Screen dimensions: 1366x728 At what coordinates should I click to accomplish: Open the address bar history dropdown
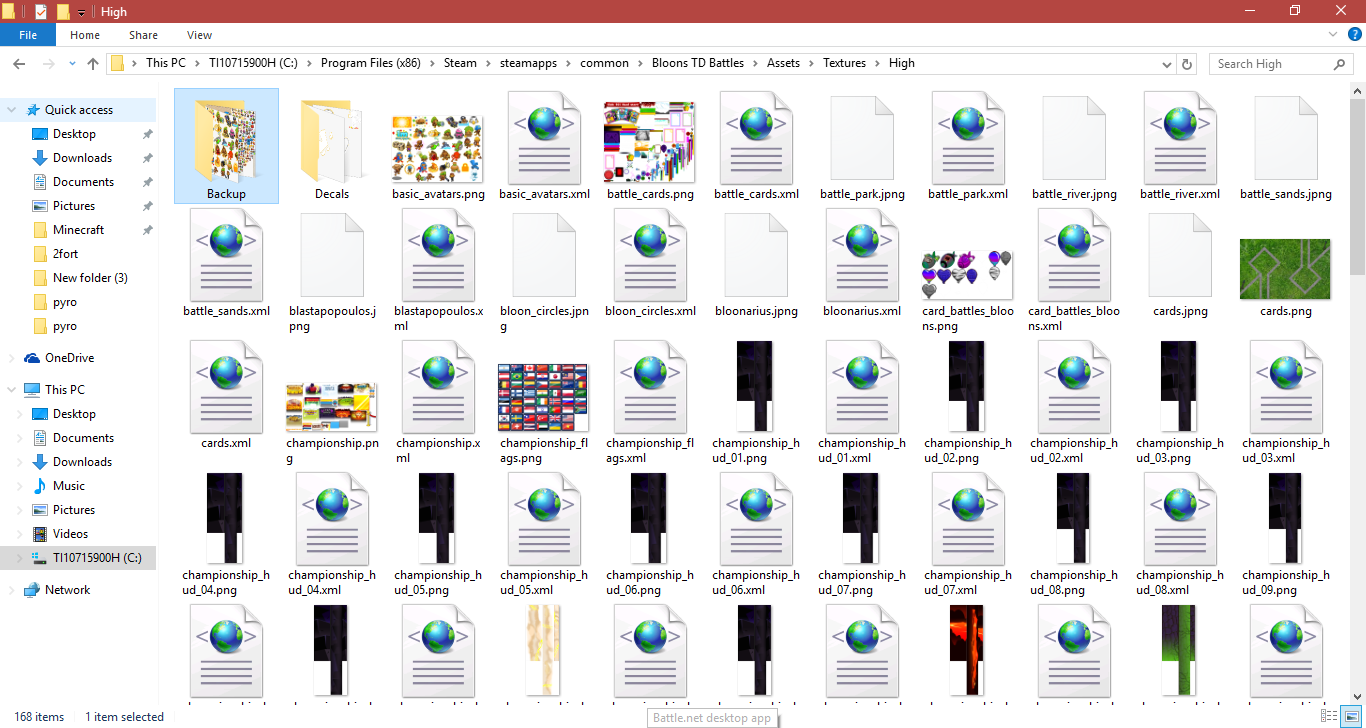tap(1167, 63)
